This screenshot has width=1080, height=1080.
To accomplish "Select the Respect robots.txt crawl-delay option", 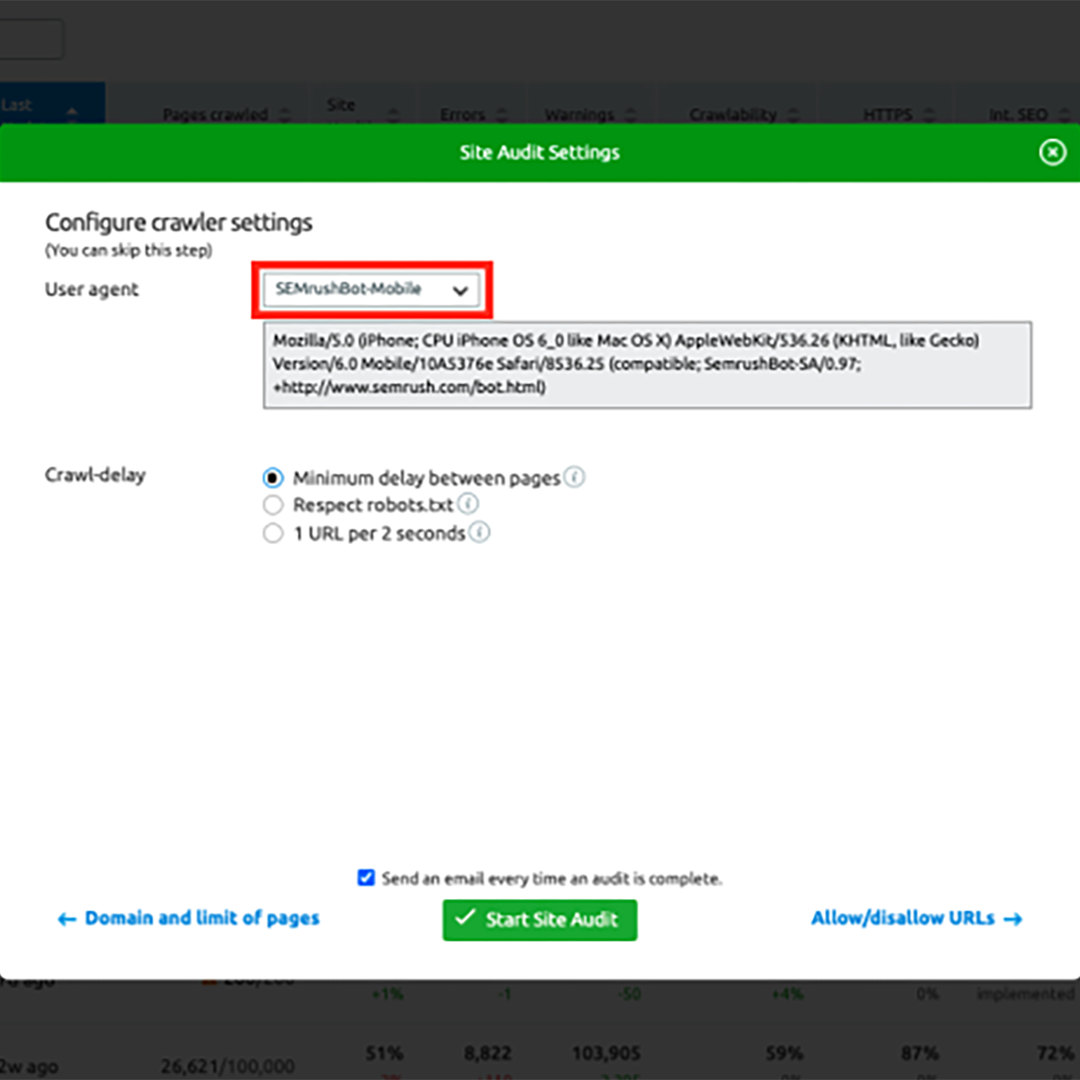I will click(x=273, y=505).
